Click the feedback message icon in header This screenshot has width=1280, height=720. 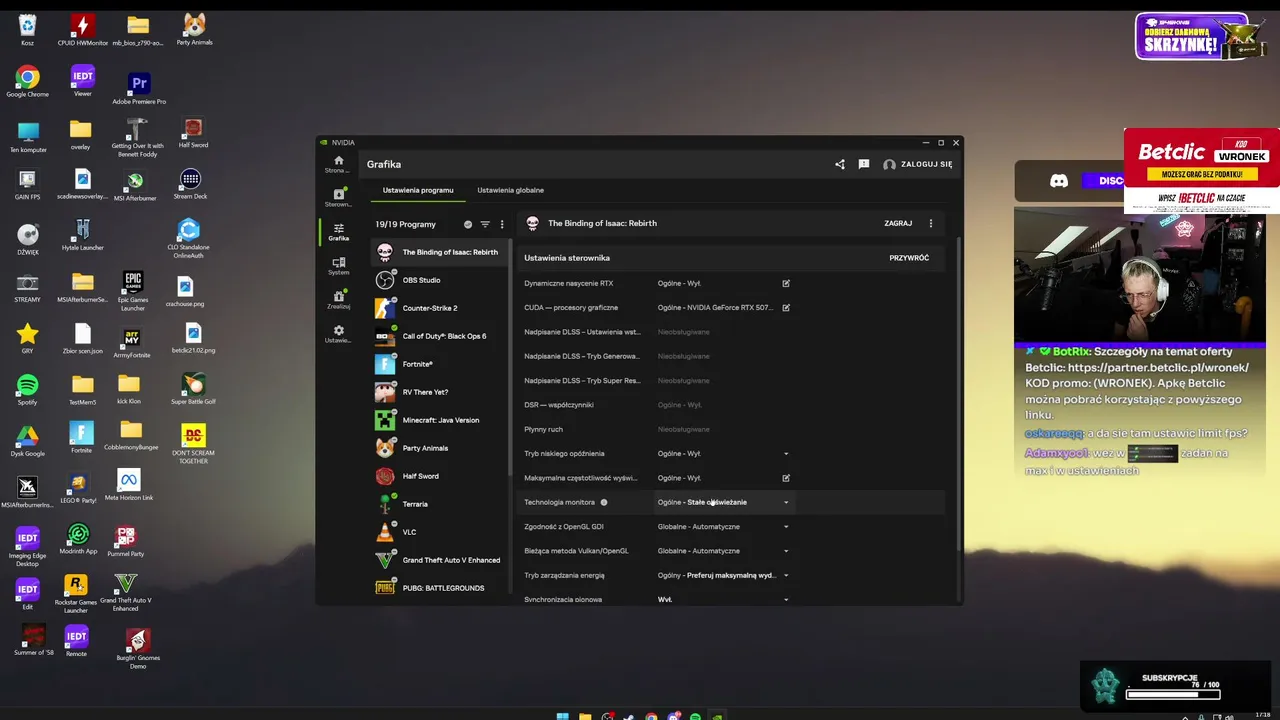click(x=864, y=164)
